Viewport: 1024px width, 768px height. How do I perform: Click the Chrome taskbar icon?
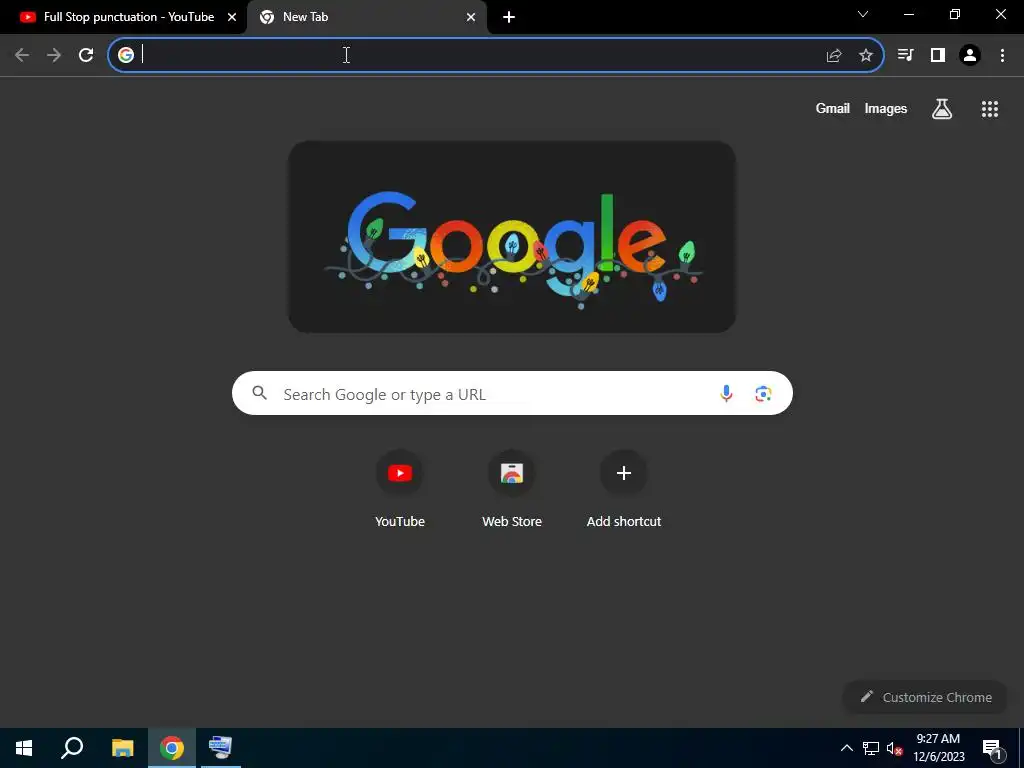click(x=172, y=748)
